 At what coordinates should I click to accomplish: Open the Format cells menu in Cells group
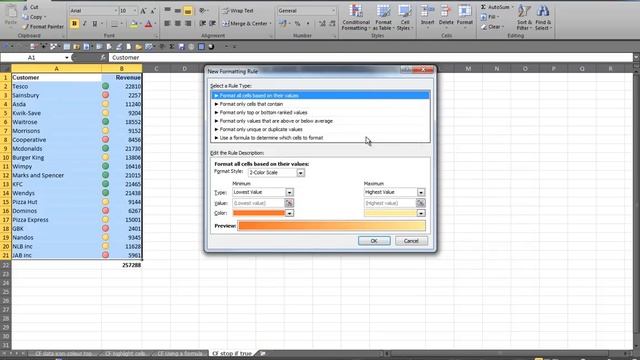click(464, 16)
